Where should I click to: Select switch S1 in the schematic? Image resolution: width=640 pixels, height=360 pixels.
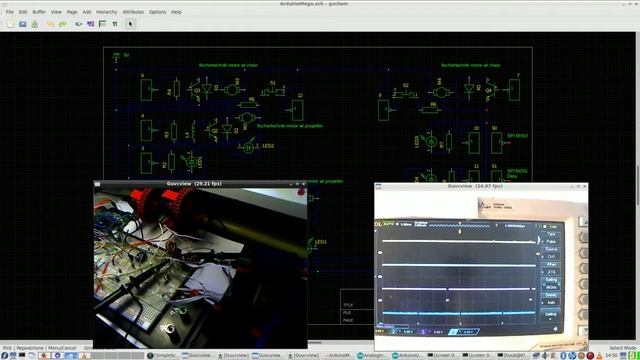point(273,91)
